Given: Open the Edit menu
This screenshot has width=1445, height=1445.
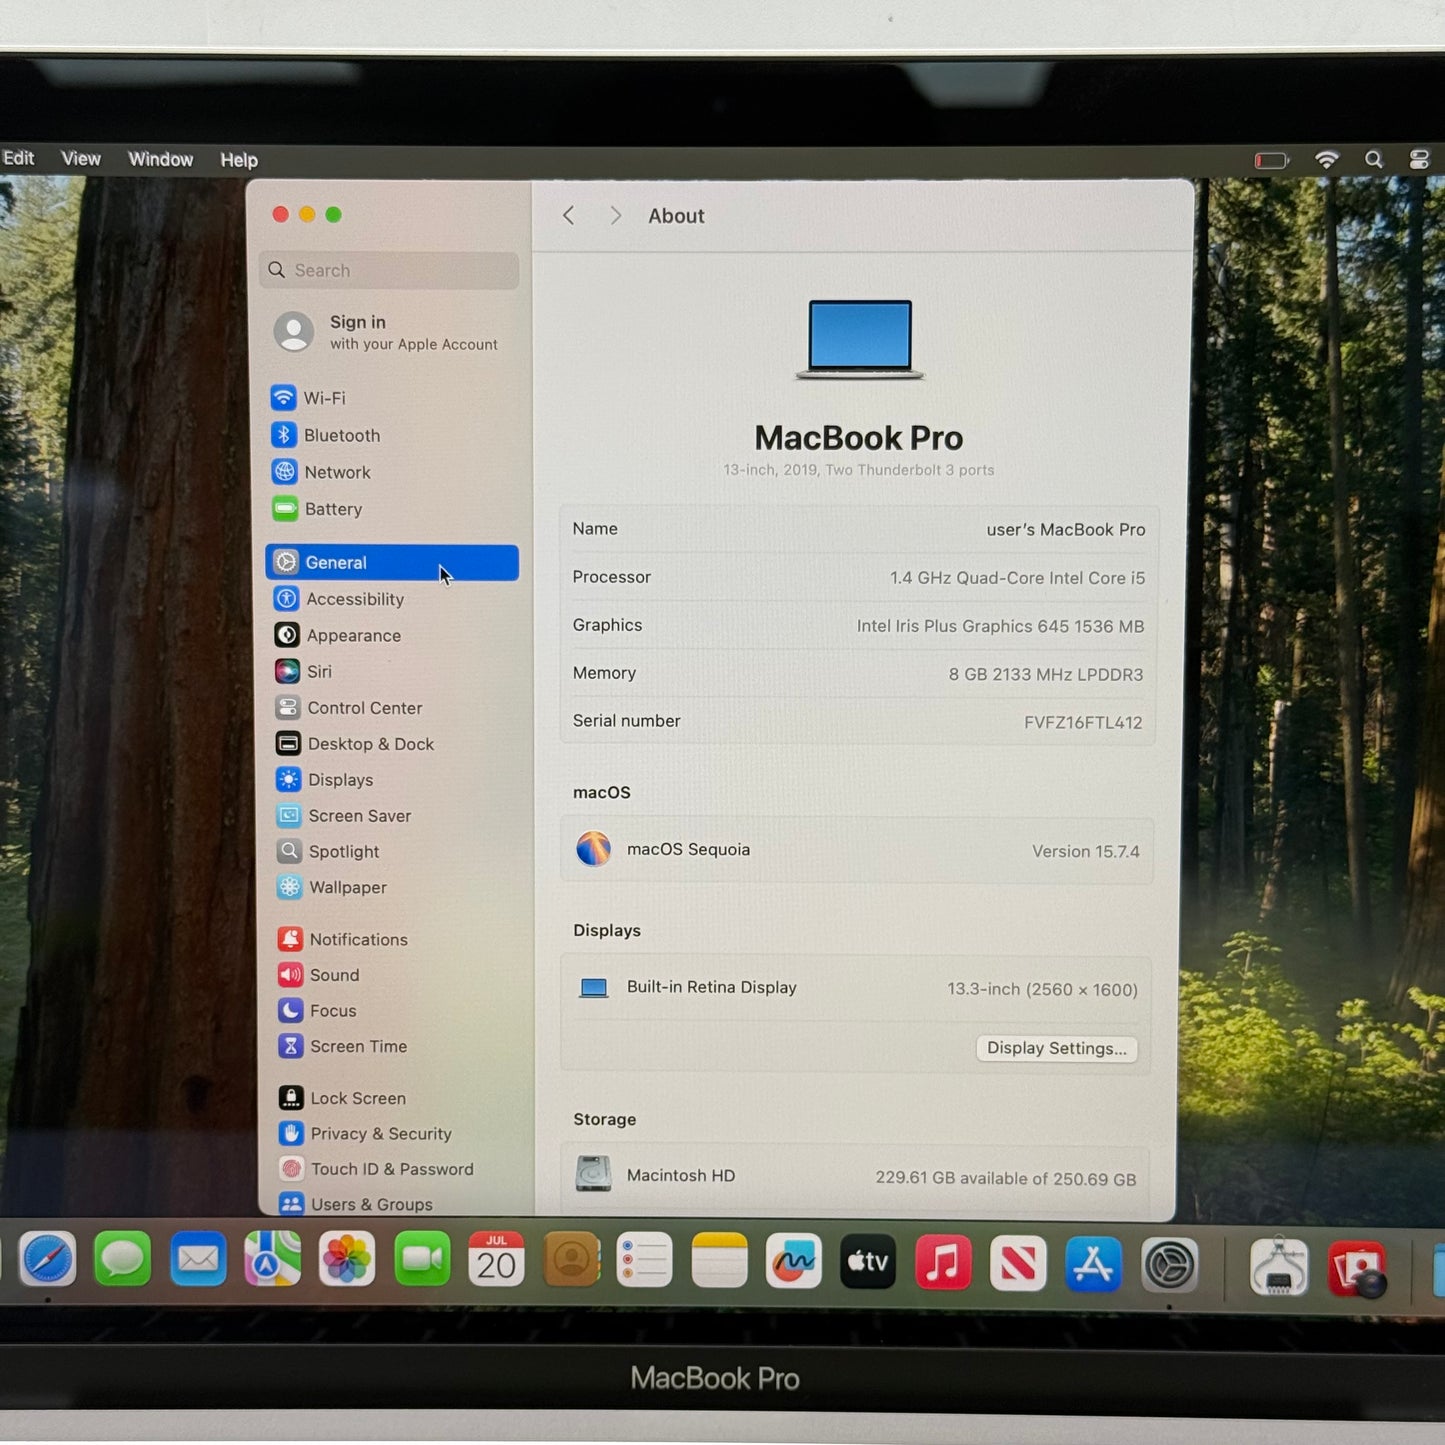Looking at the screenshot, I should click(18, 158).
